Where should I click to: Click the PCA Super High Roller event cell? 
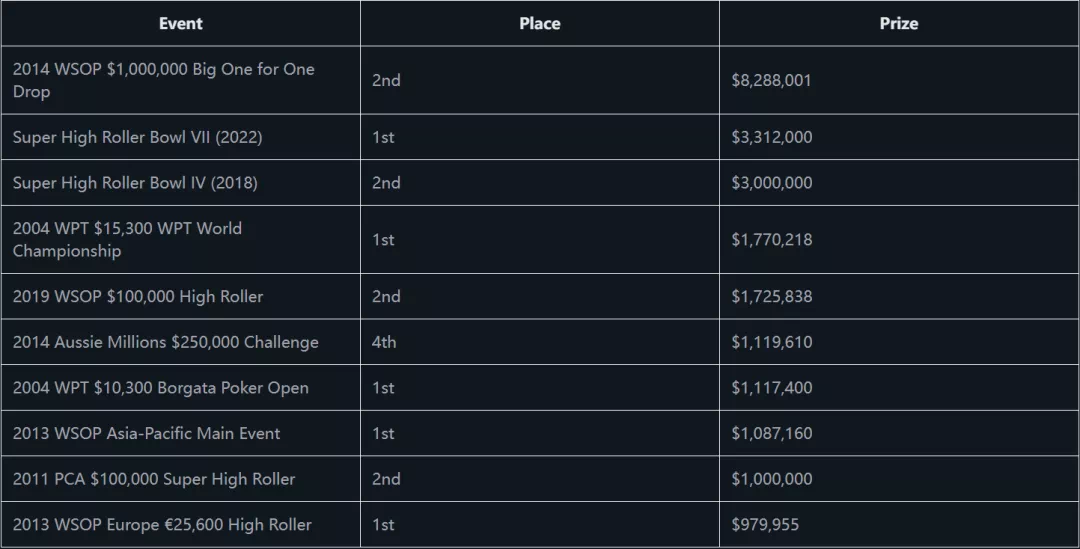point(154,479)
